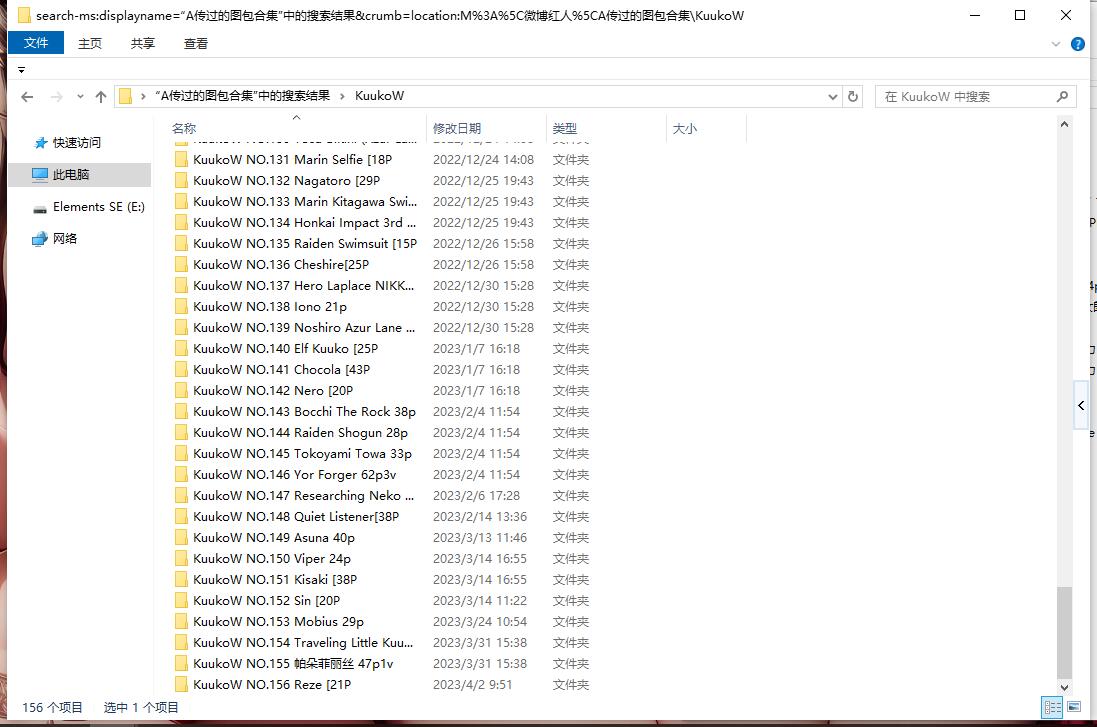The image size is (1097, 727).
Task: Open the 共享 ribbon tab
Action: coord(143,43)
